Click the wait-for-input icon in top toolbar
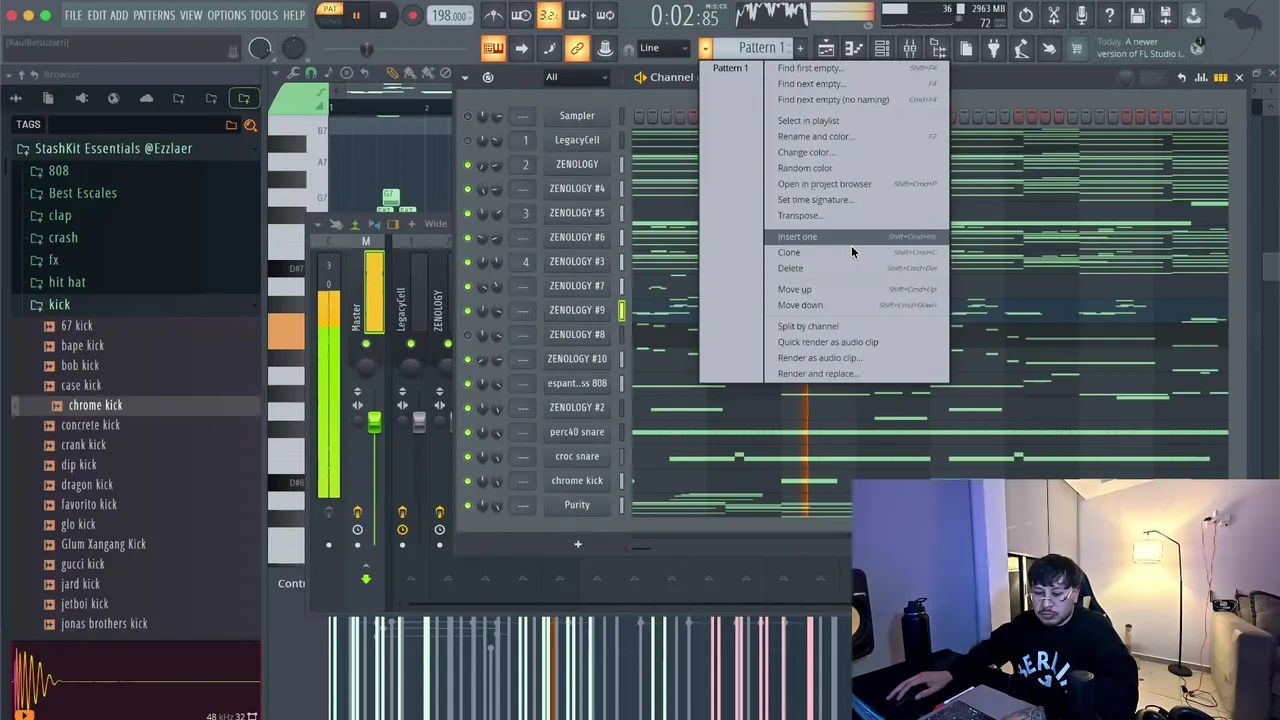1280x720 pixels. [521, 16]
